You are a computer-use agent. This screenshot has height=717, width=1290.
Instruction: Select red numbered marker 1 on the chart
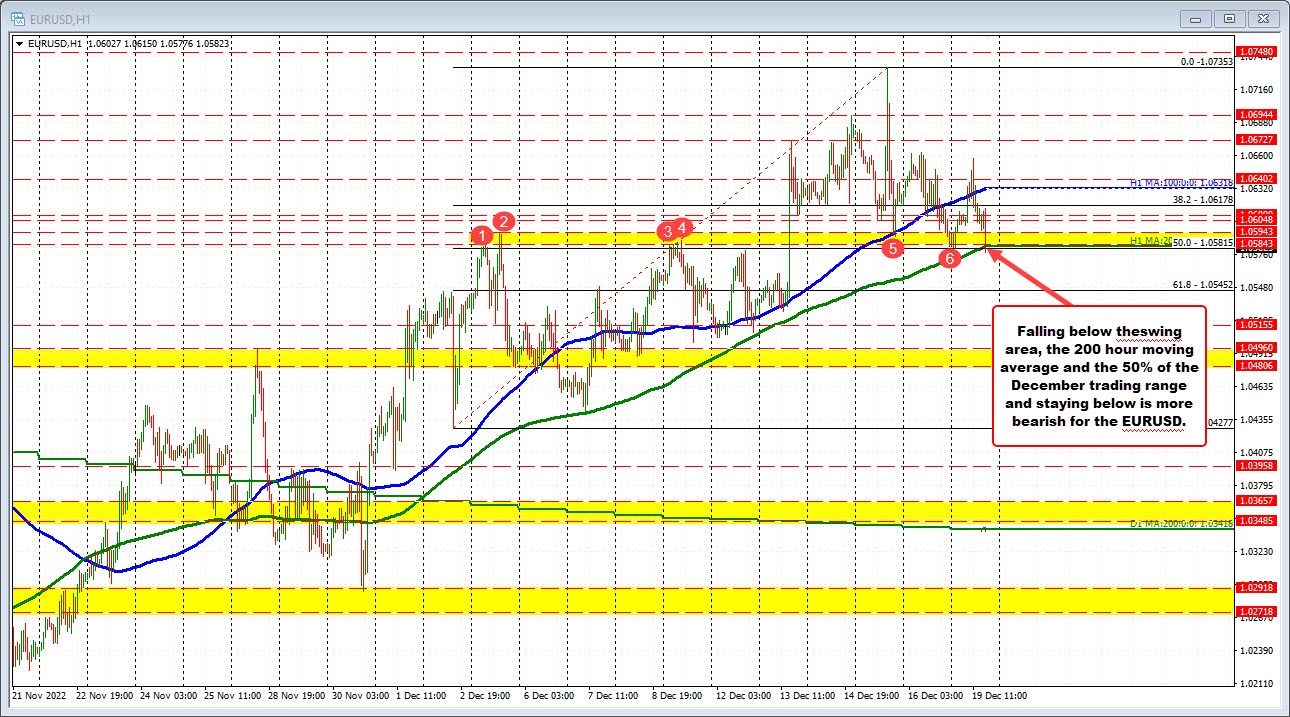tap(483, 236)
